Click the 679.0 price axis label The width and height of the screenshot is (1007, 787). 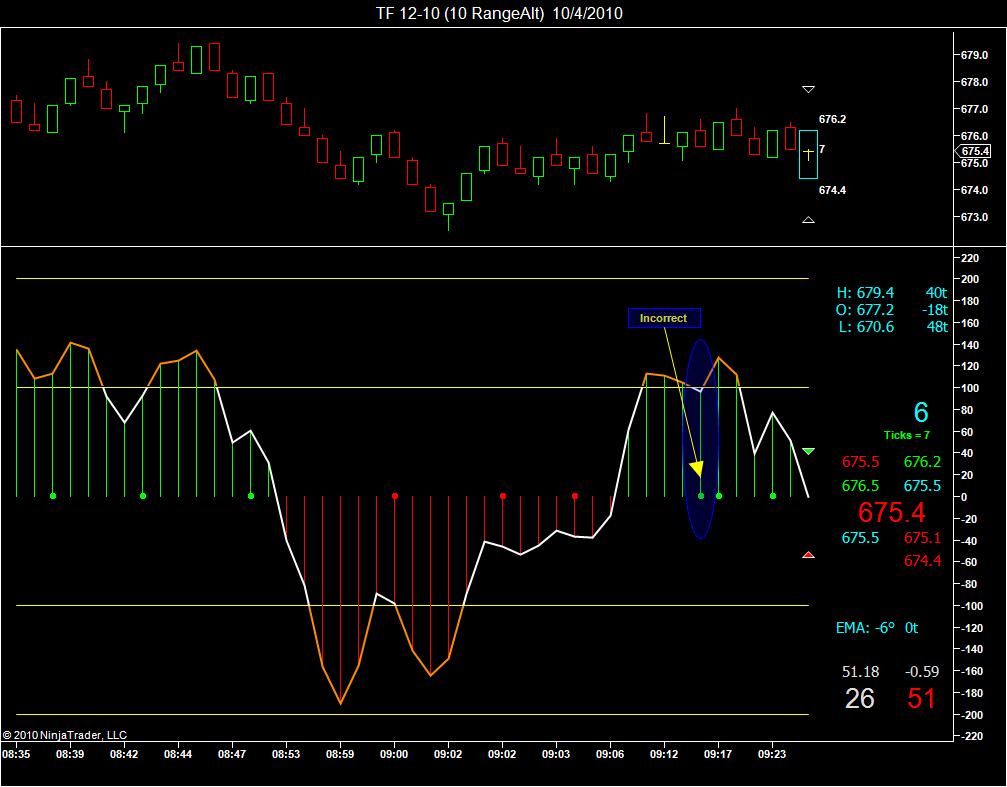(974, 55)
